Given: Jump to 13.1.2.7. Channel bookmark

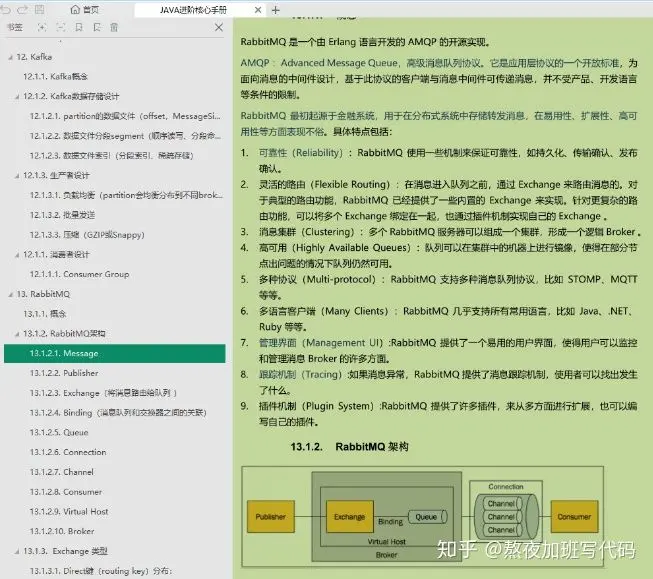Looking at the screenshot, I should click(62, 472).
